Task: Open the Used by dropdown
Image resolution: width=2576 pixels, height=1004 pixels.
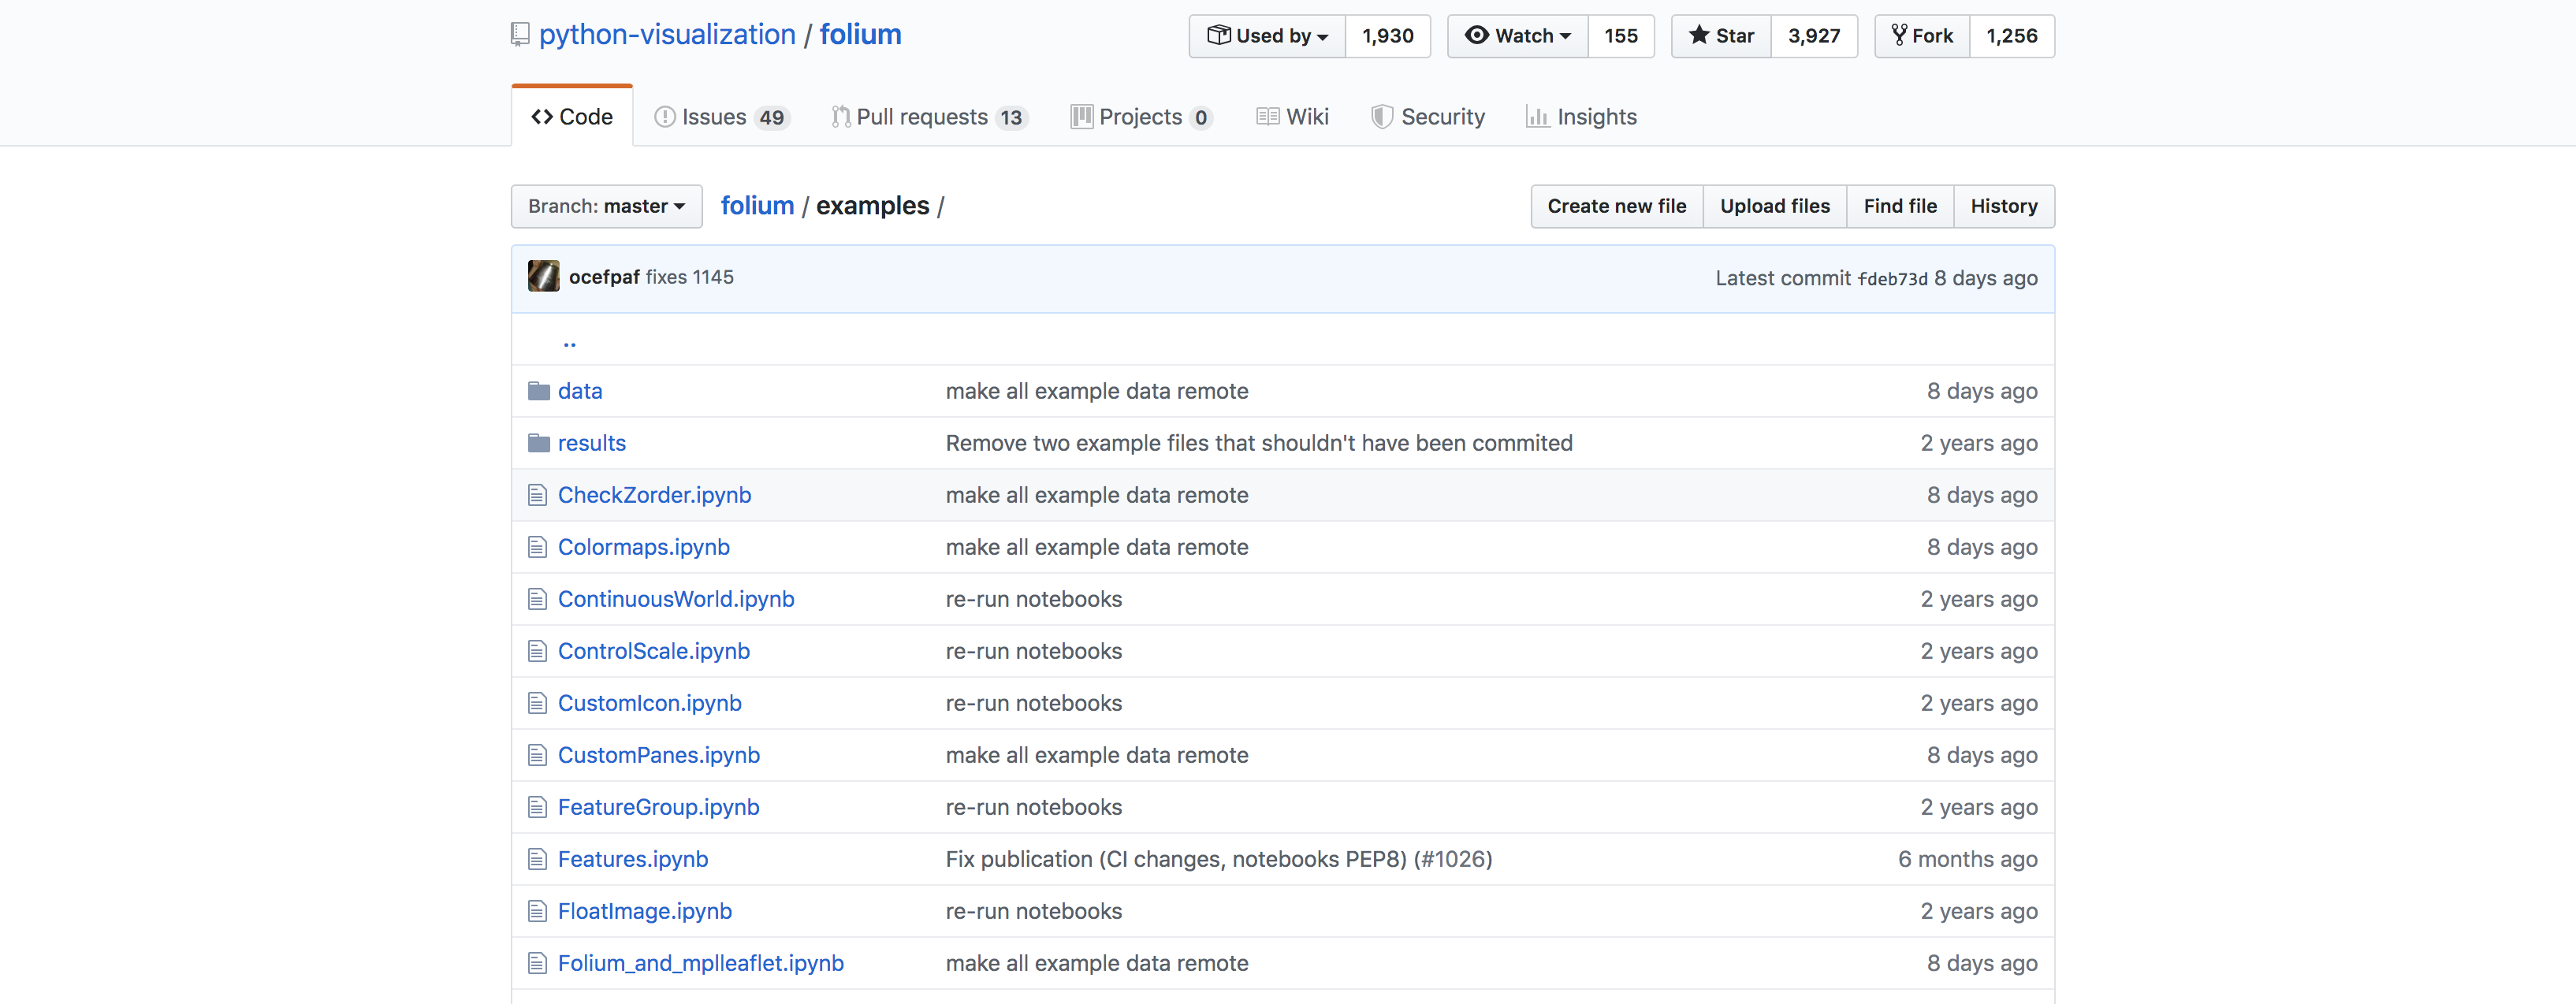Action: tap(1267, 36)
